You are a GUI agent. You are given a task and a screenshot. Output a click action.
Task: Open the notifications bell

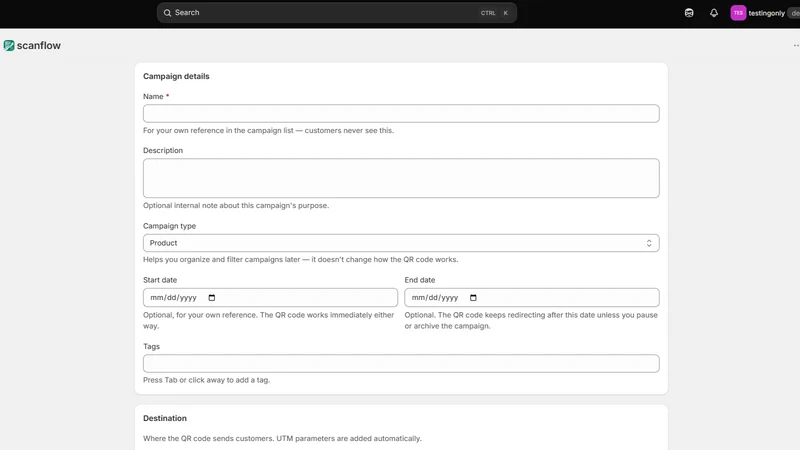pos(714,13)
